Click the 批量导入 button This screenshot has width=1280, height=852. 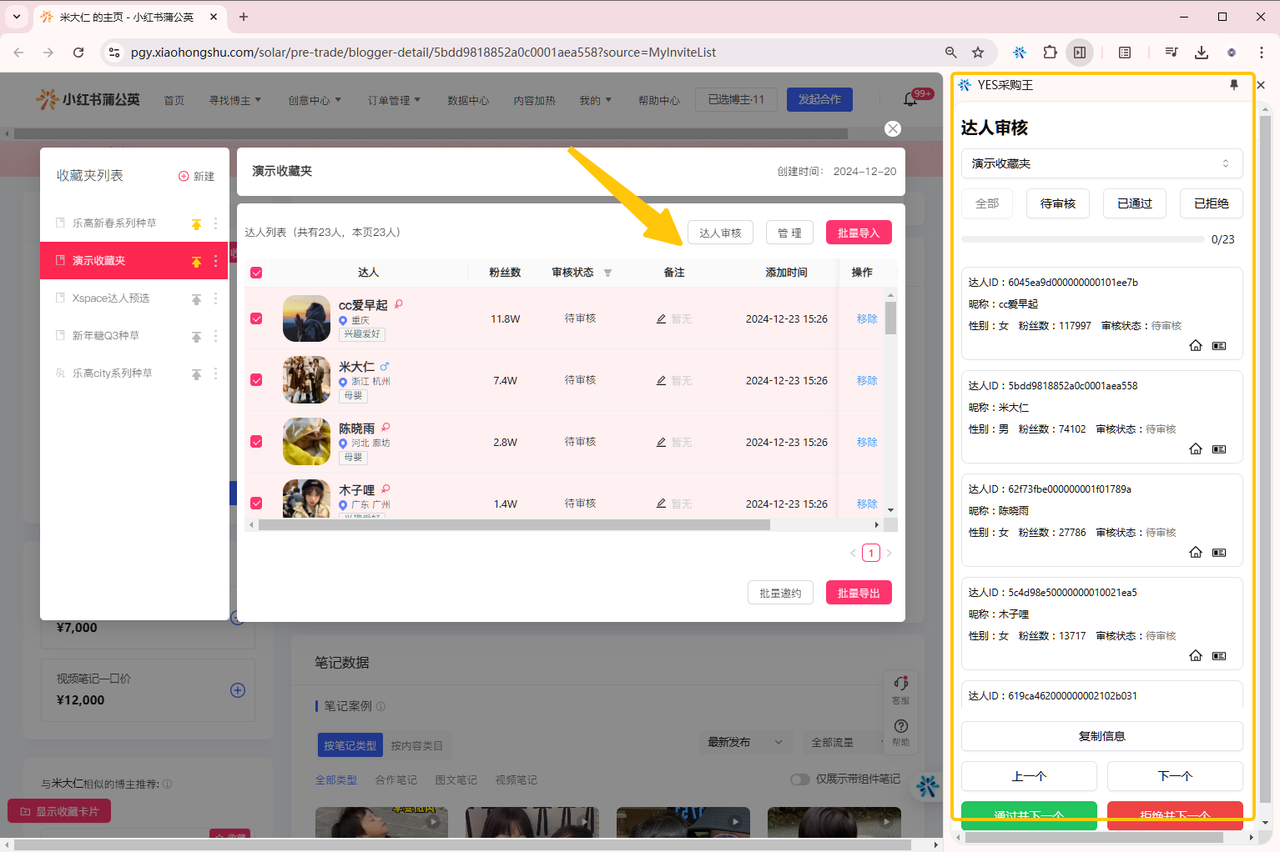[x=858, y=233]
